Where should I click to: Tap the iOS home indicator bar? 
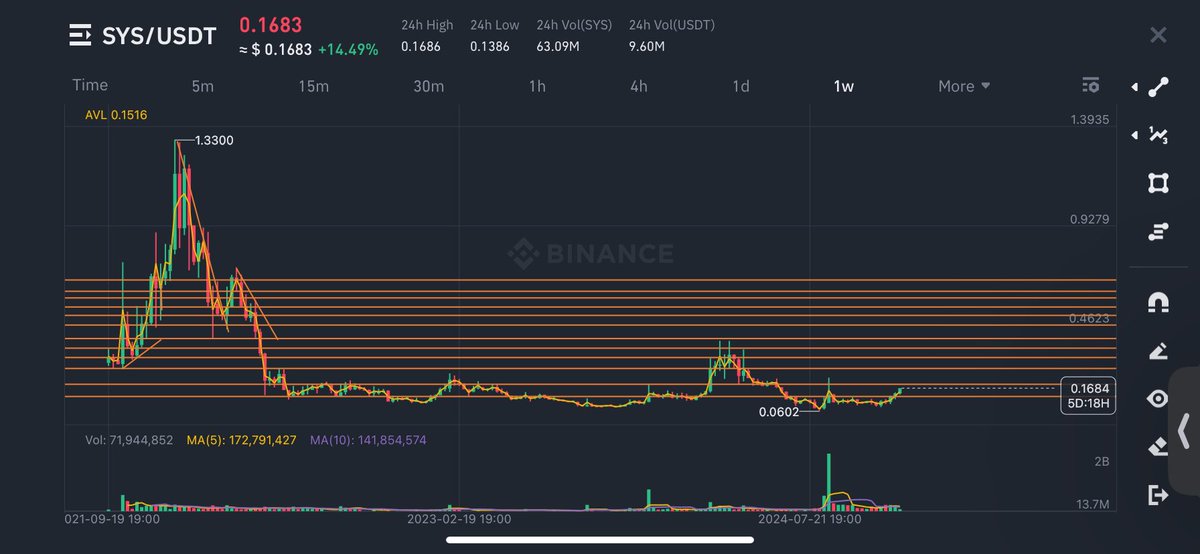click(x=600, y=540)
